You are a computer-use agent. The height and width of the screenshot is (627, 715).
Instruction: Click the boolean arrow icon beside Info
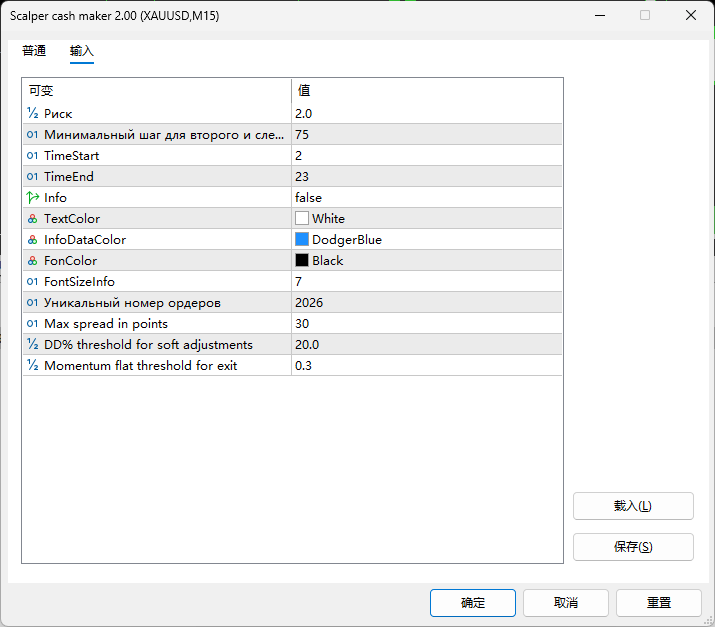[33, 198]
